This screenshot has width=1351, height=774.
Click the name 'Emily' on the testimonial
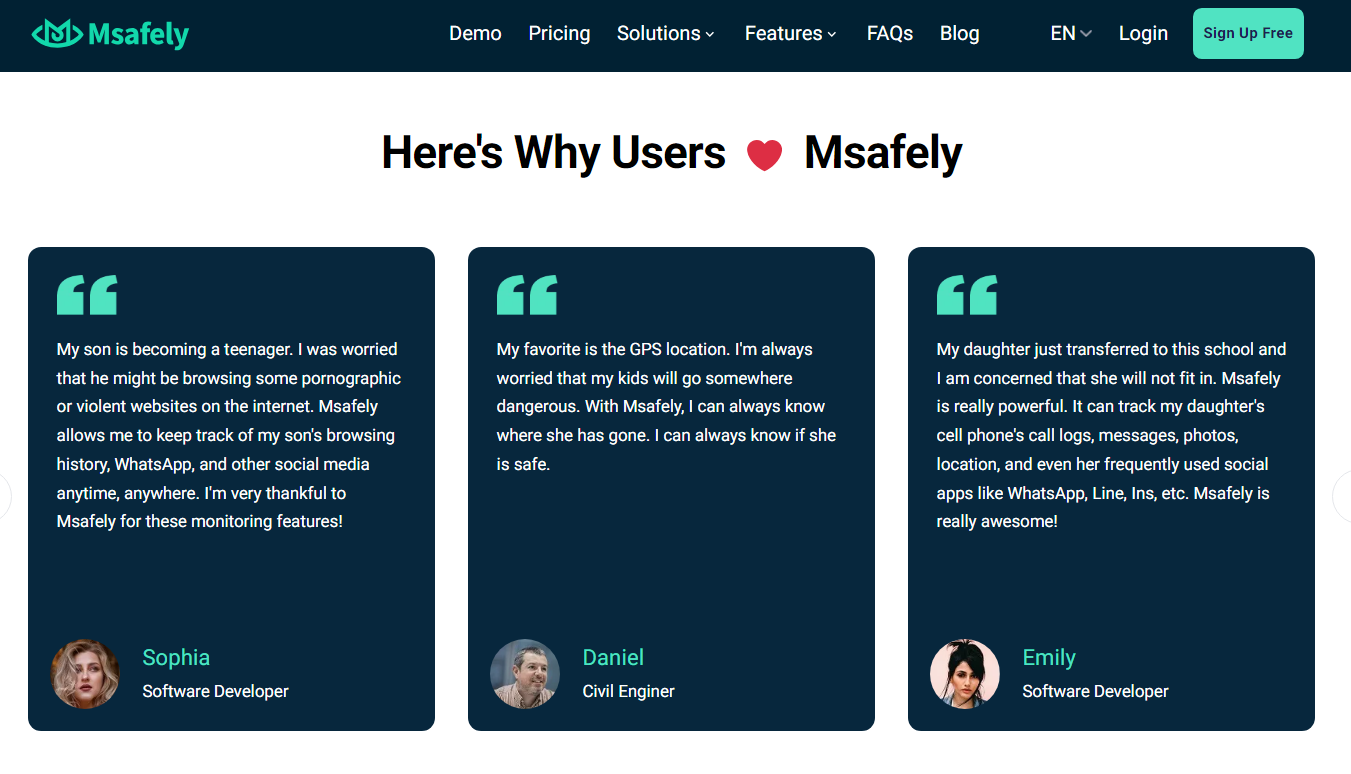tap(1049, 658)
